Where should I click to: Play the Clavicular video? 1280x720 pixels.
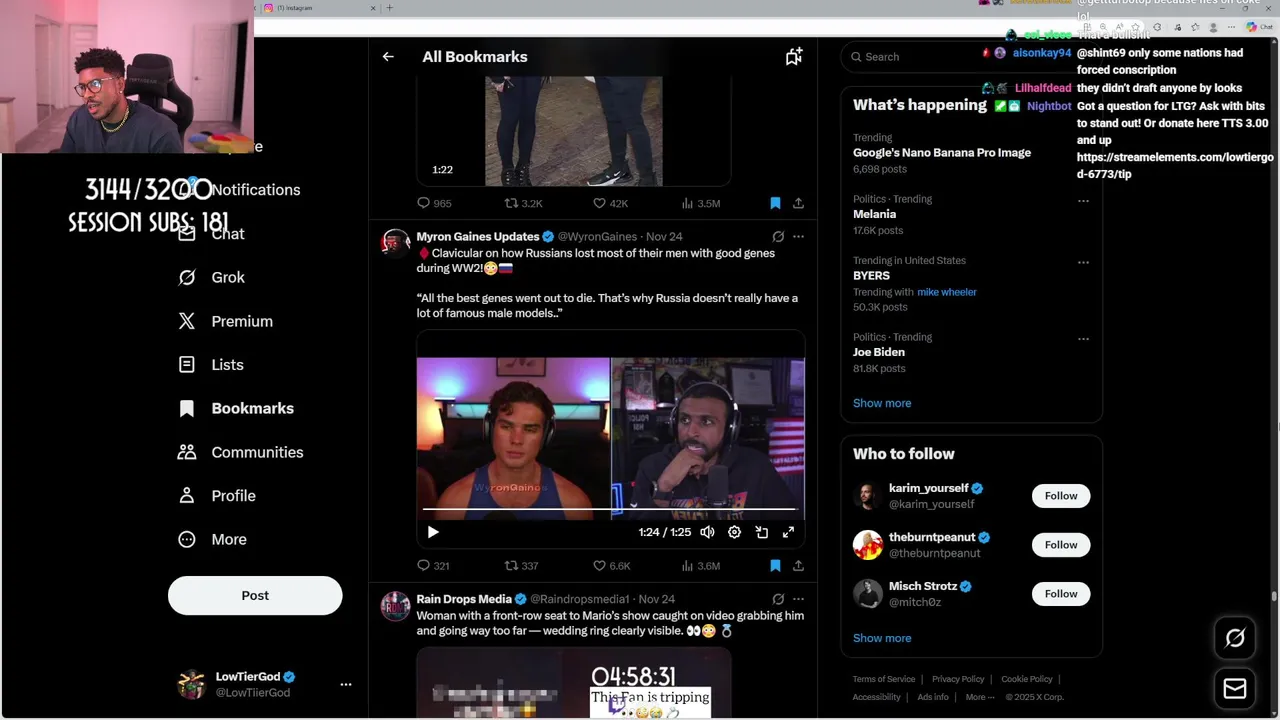(x=433, y=532)
